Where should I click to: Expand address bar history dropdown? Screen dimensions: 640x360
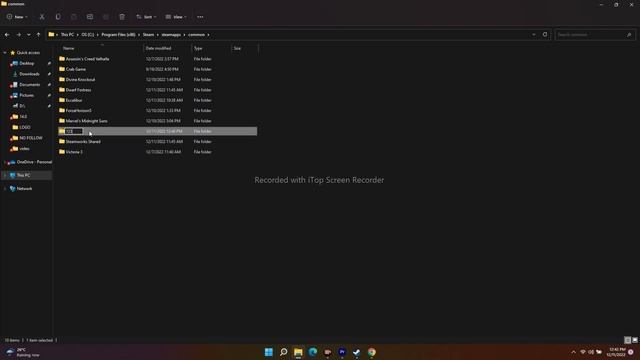pyautogui.click(x=533, y=35)
